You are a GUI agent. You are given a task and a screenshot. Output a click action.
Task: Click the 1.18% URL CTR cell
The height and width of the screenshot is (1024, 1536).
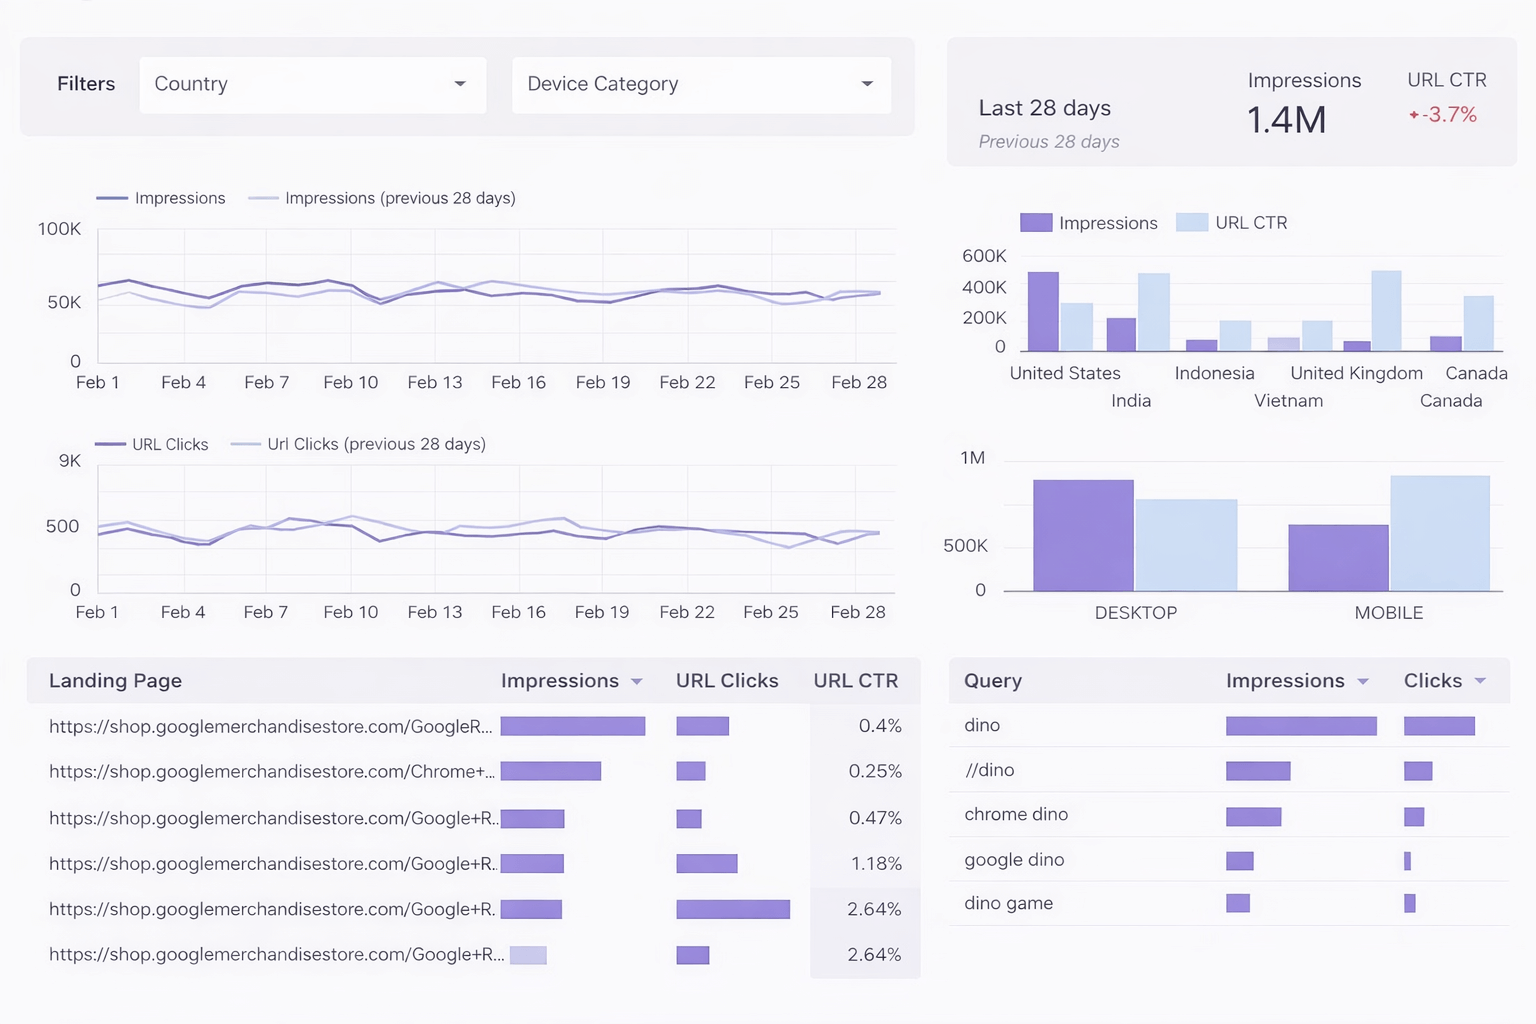point(876,864)
